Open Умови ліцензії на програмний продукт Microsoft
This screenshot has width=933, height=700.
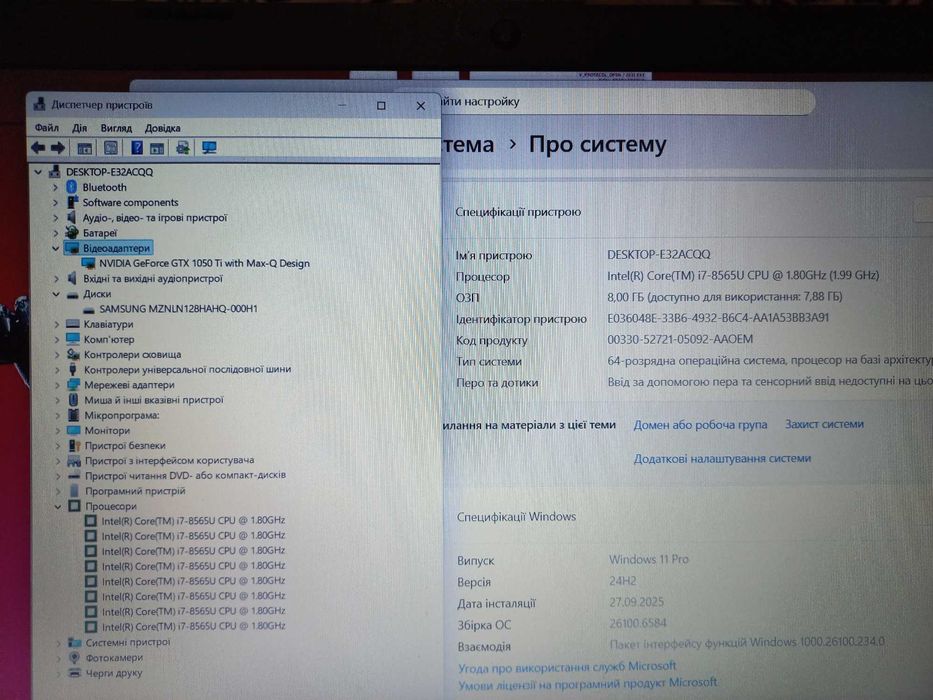click(587, 683)
